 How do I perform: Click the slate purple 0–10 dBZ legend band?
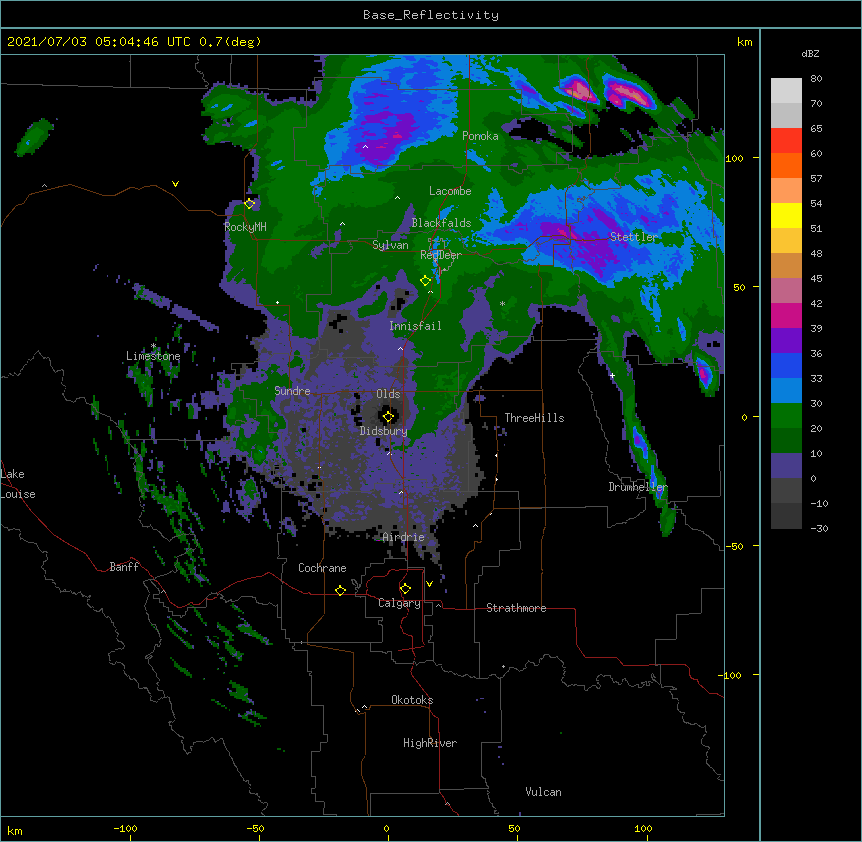[x=786, y=466]
